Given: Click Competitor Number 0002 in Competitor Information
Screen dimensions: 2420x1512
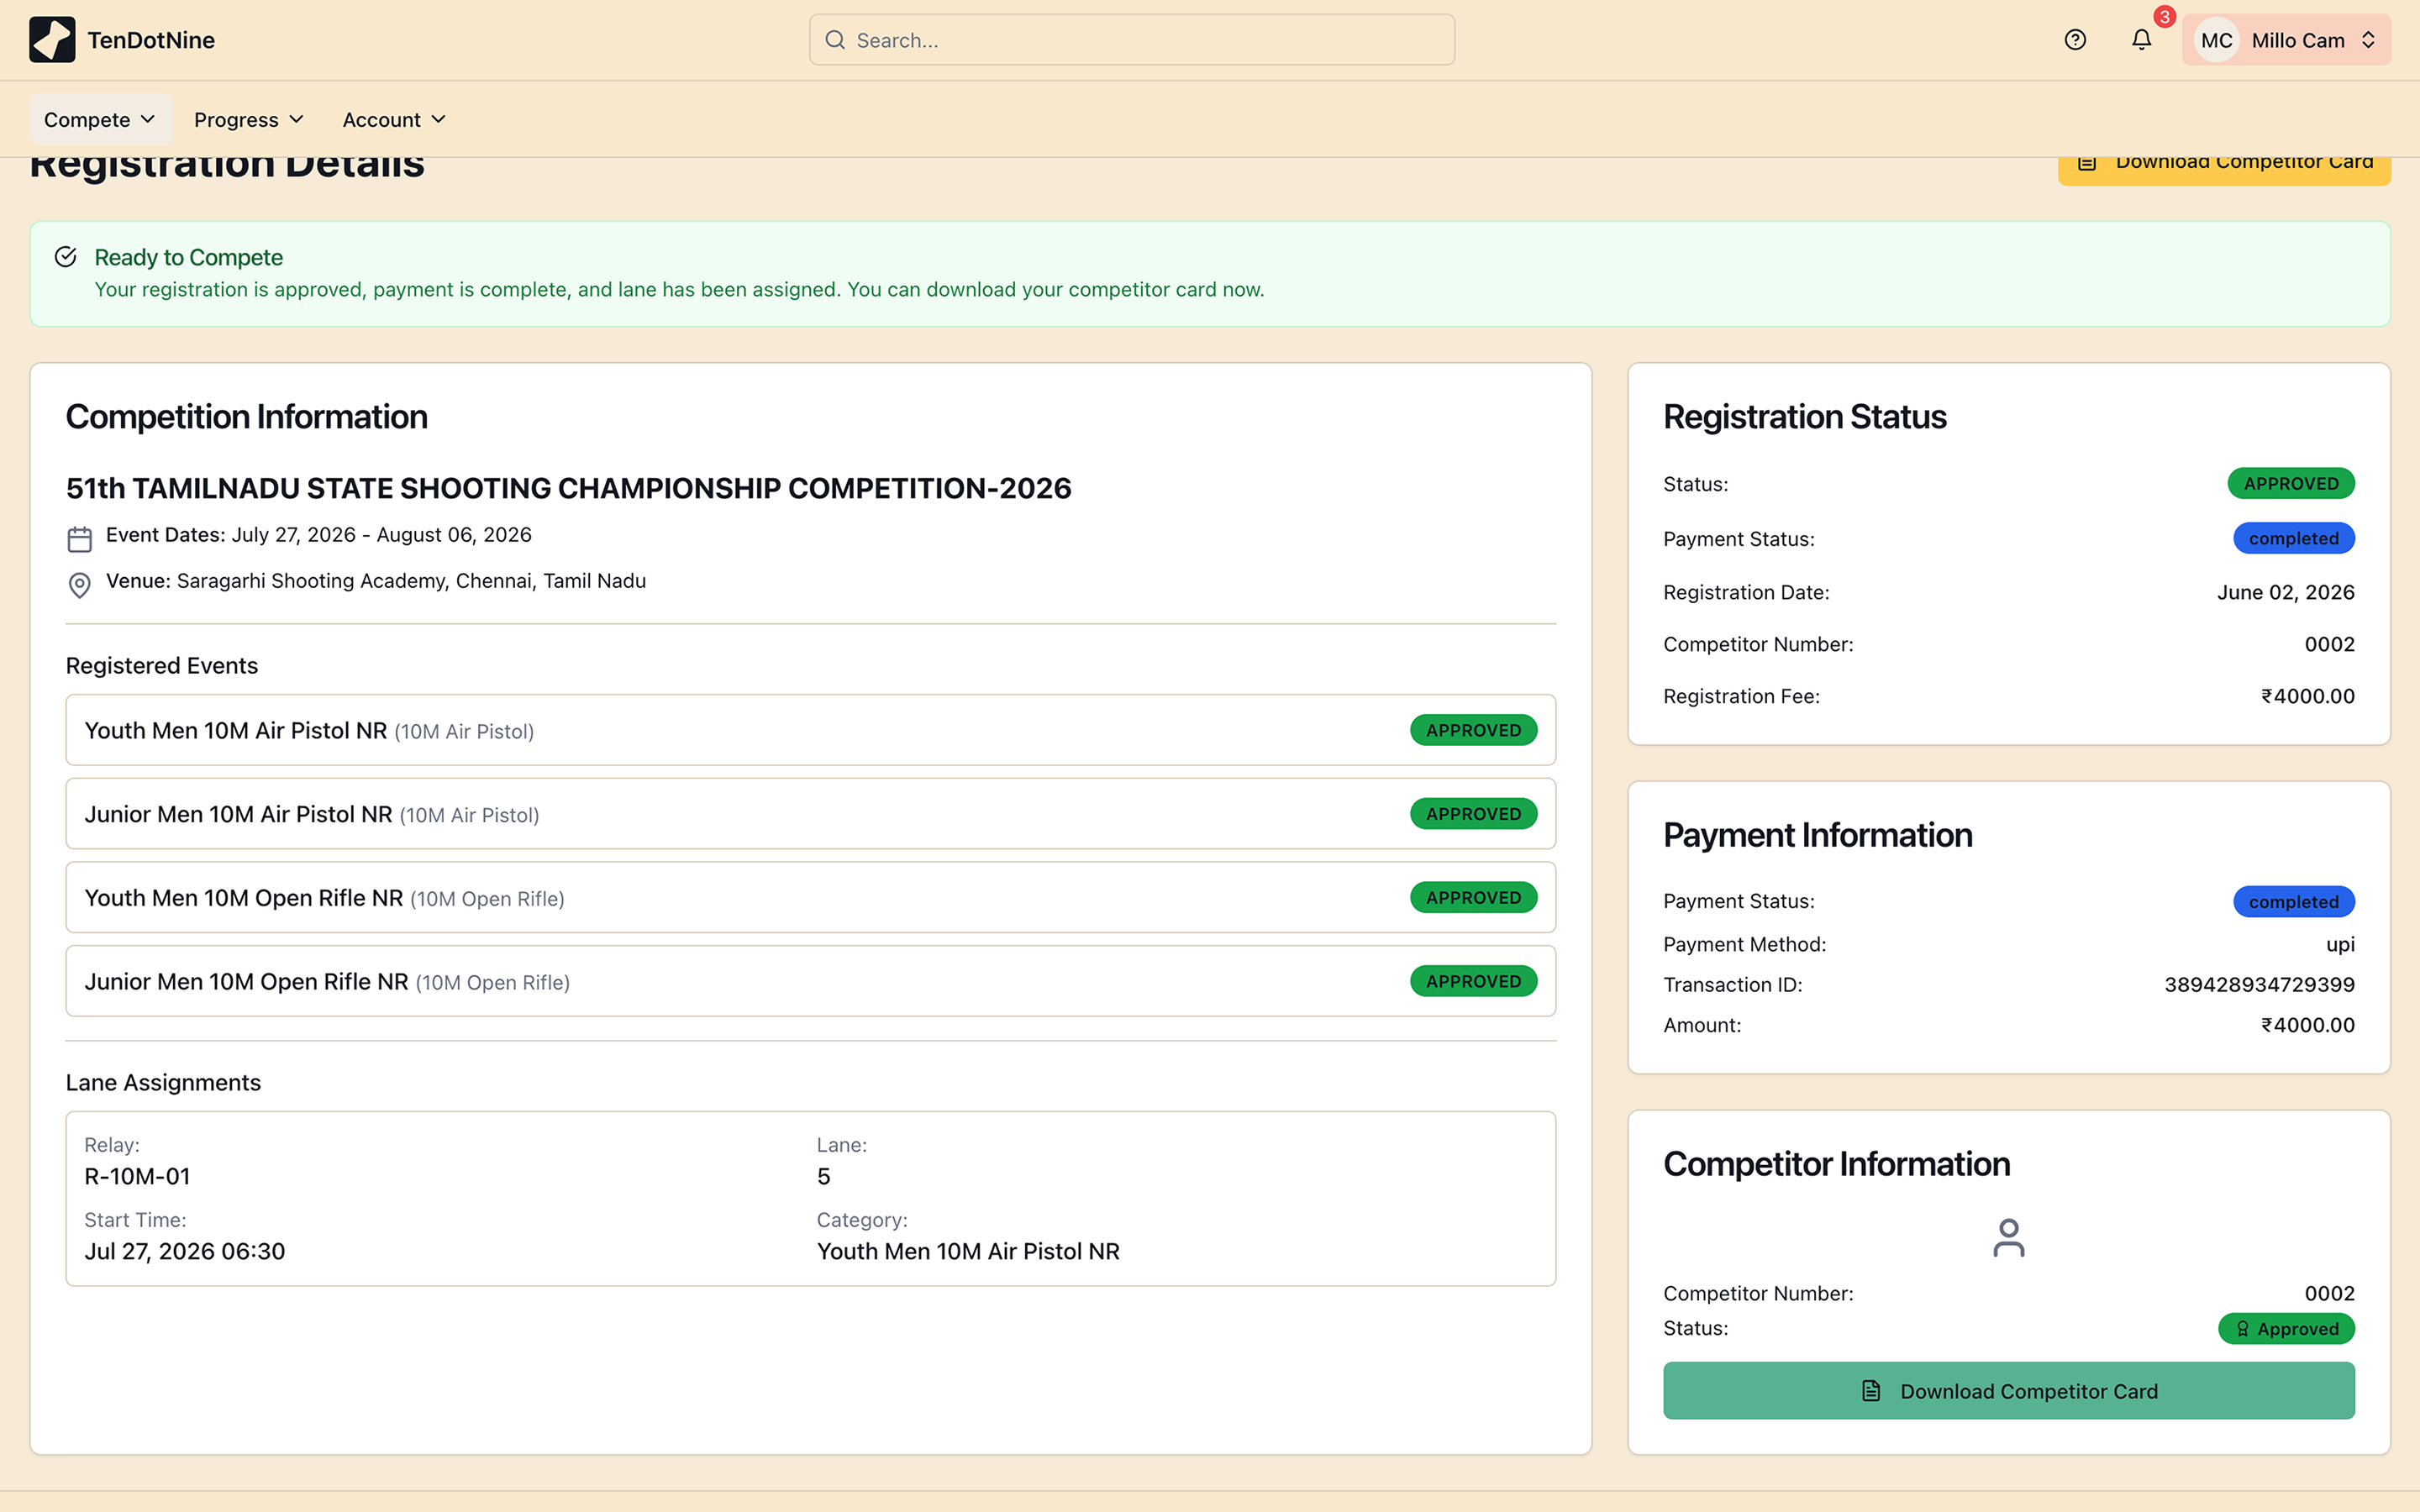Looking at the screenshot, I should [x=2329, y=1293].
